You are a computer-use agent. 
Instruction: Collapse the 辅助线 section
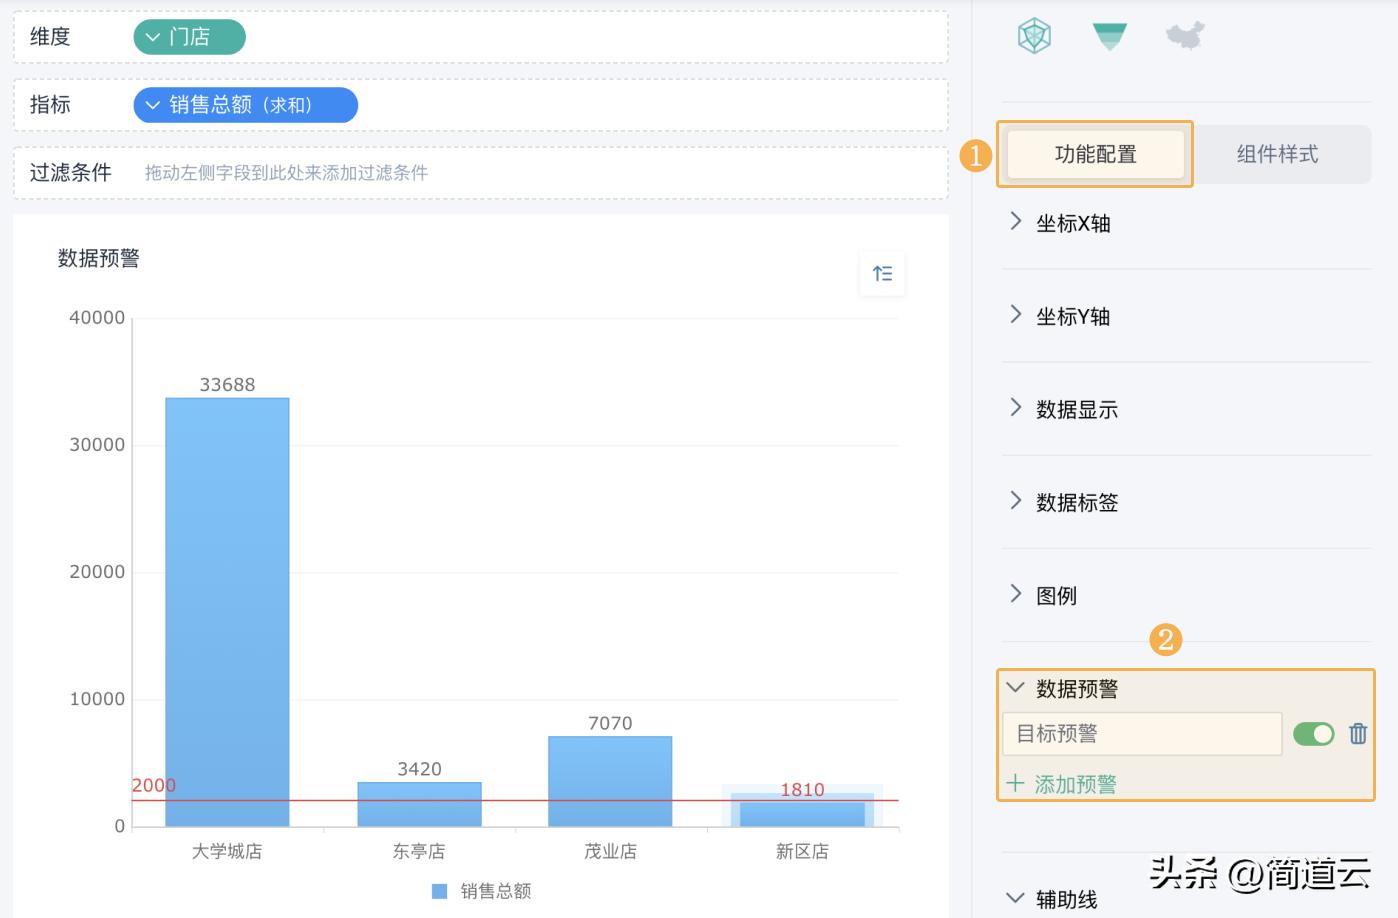tap(1016, 898)
